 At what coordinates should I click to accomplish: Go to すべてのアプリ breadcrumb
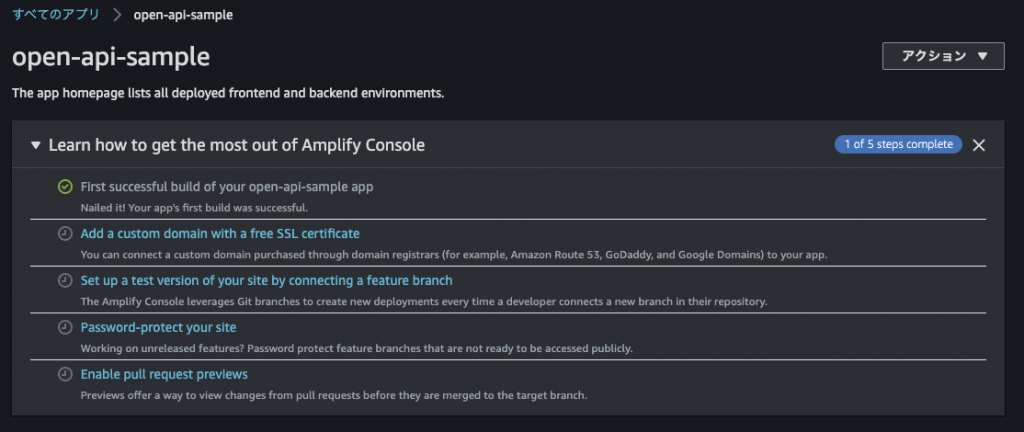(56, 14)
